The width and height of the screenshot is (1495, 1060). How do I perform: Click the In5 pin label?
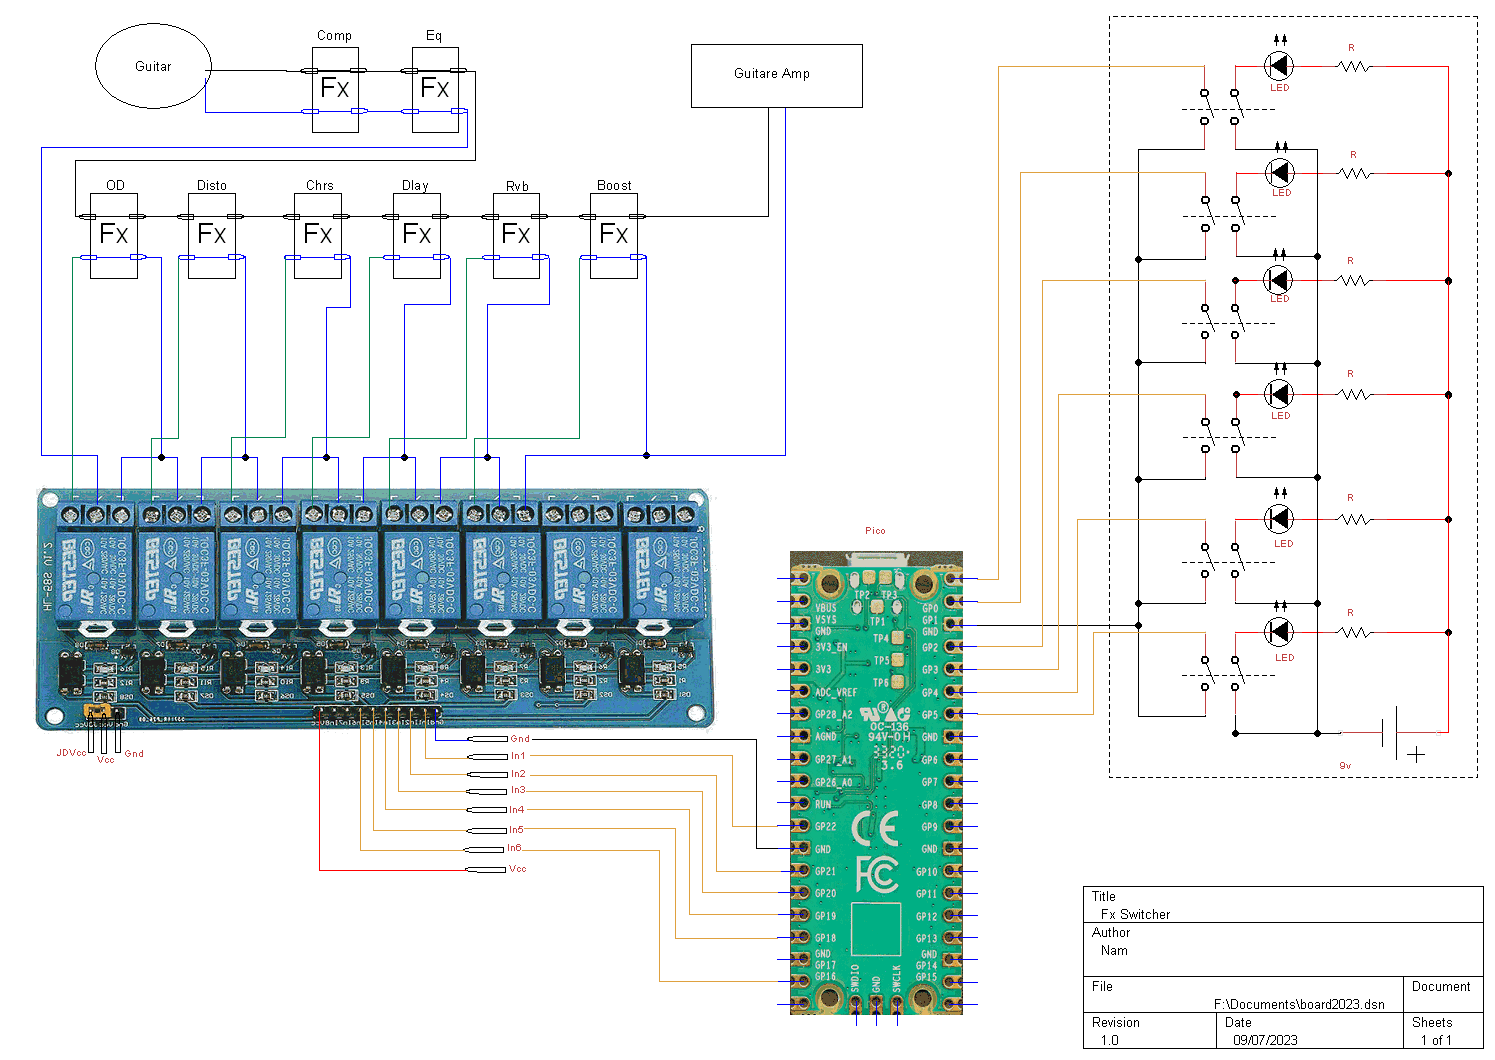tap(516, 830)
